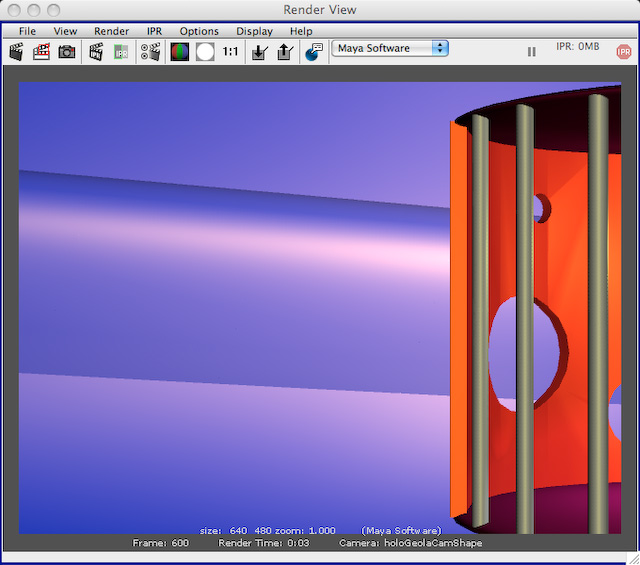Toggle the alpha channel display

205,51
